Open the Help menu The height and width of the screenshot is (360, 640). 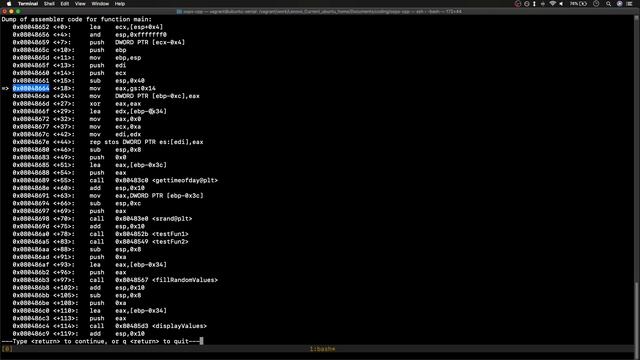(120, 4)
